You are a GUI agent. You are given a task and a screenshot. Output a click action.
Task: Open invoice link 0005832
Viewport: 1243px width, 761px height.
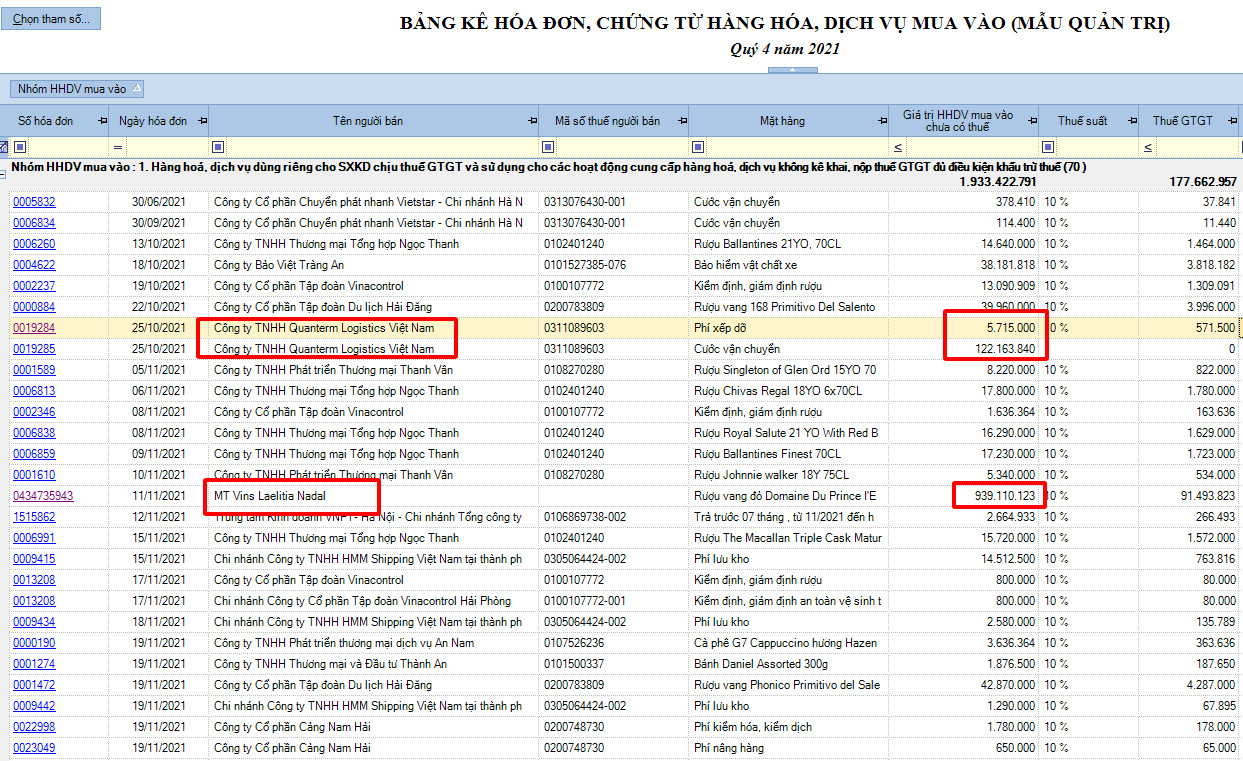(x=34, y=201)
